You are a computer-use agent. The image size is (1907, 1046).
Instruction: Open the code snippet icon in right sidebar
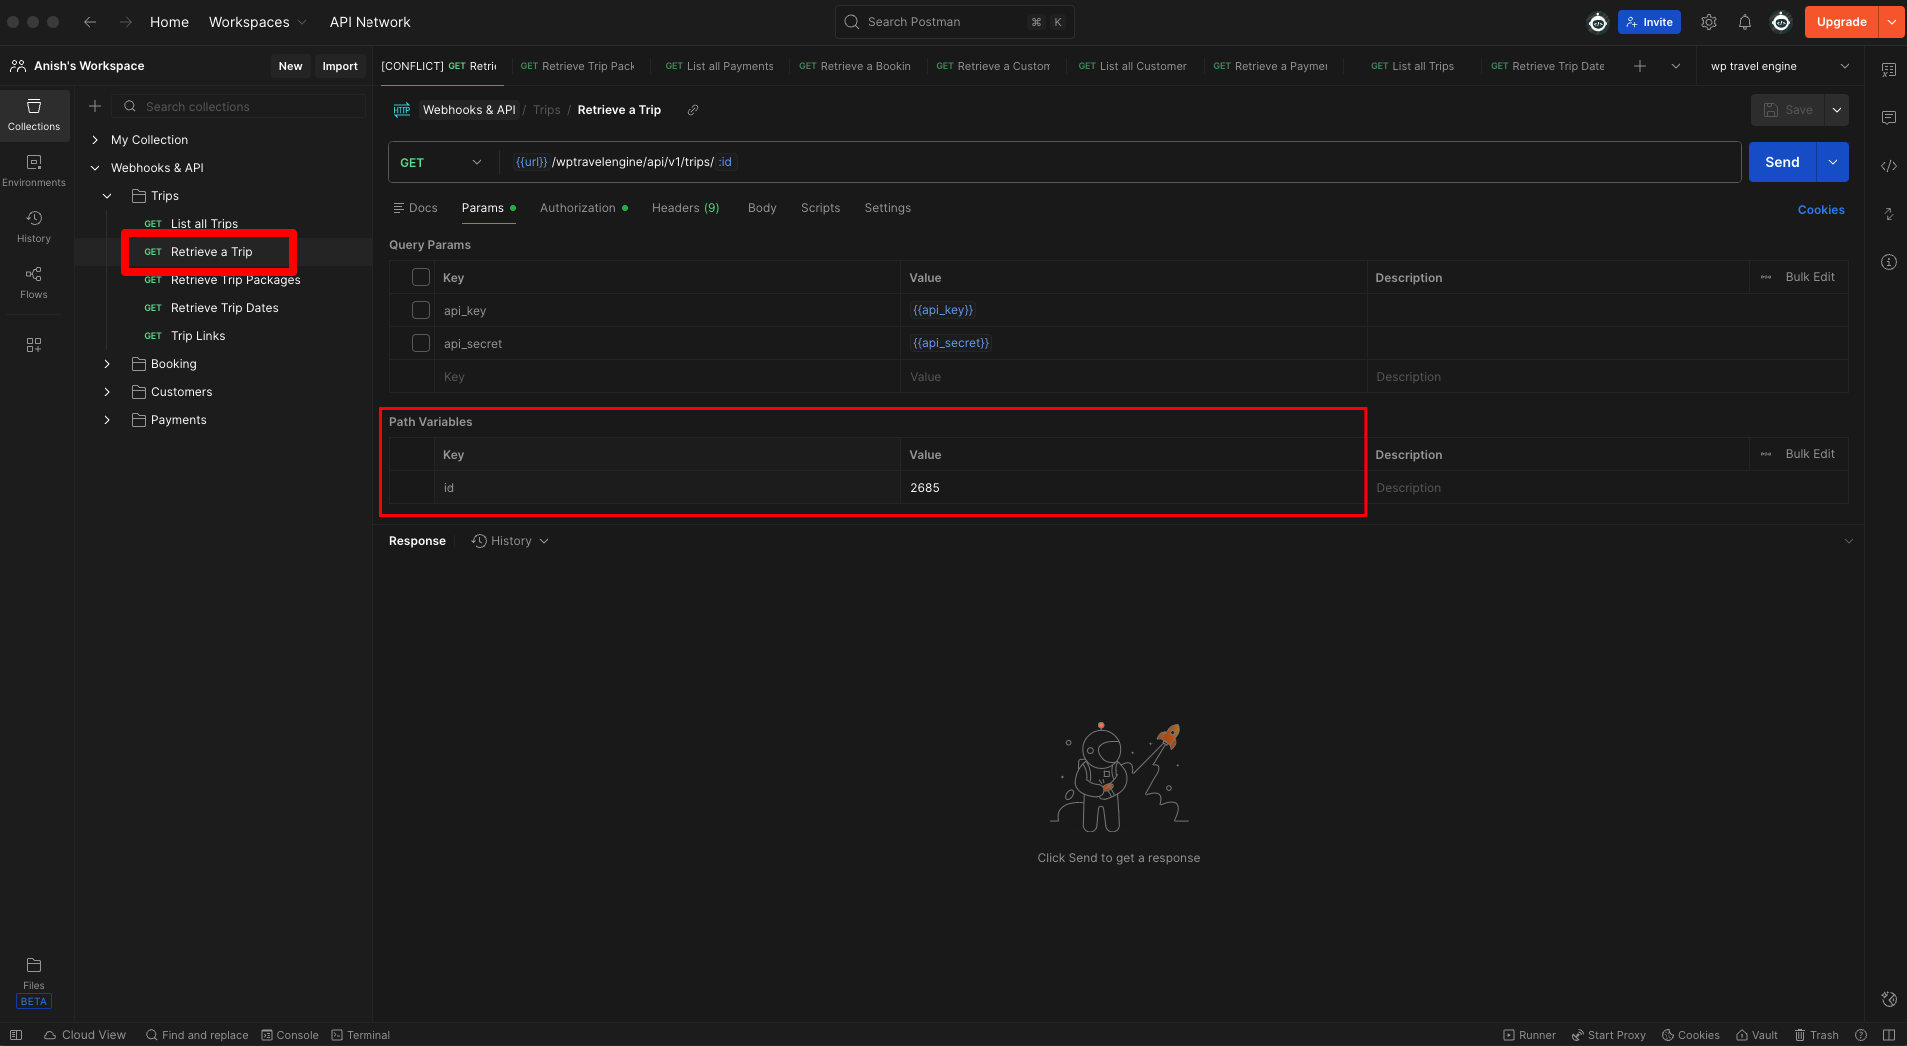click(1888, 166)
